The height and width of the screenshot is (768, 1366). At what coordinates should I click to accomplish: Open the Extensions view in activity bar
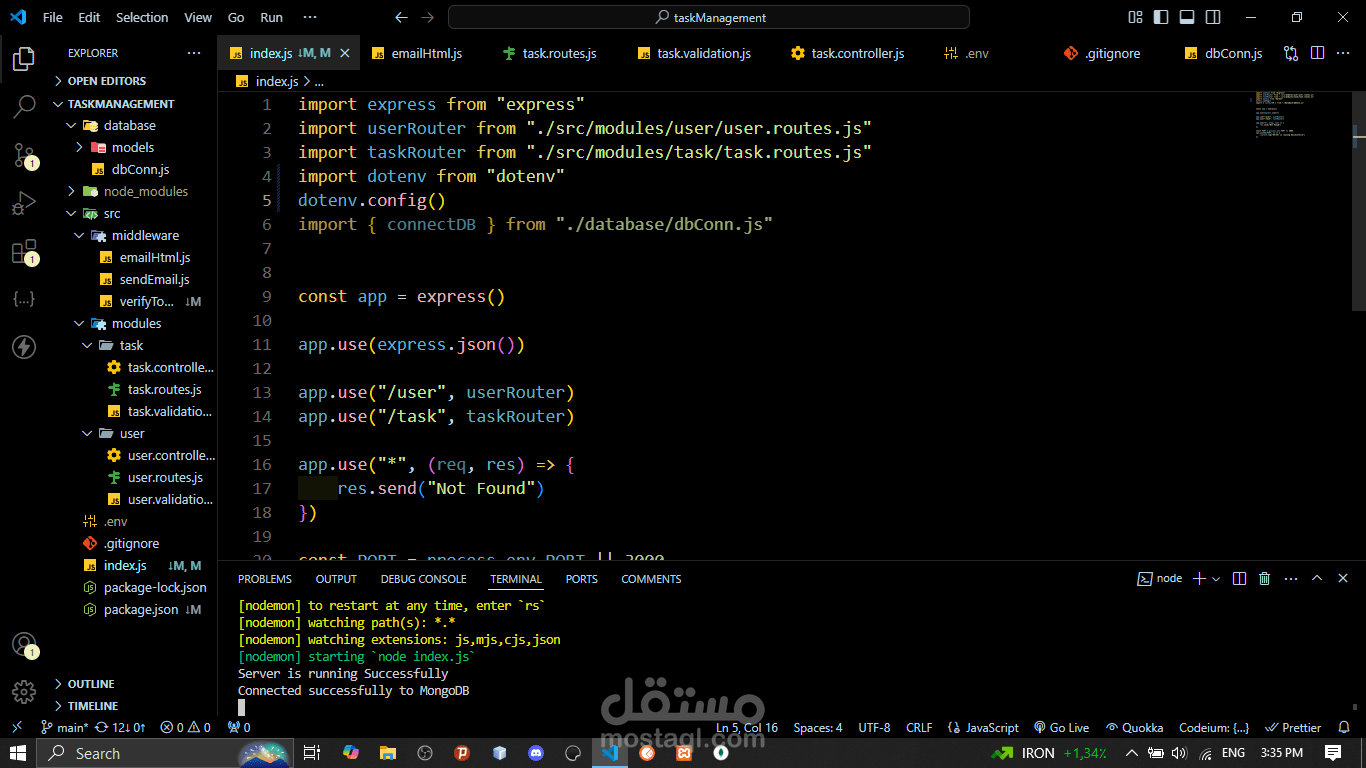point(23,251)
